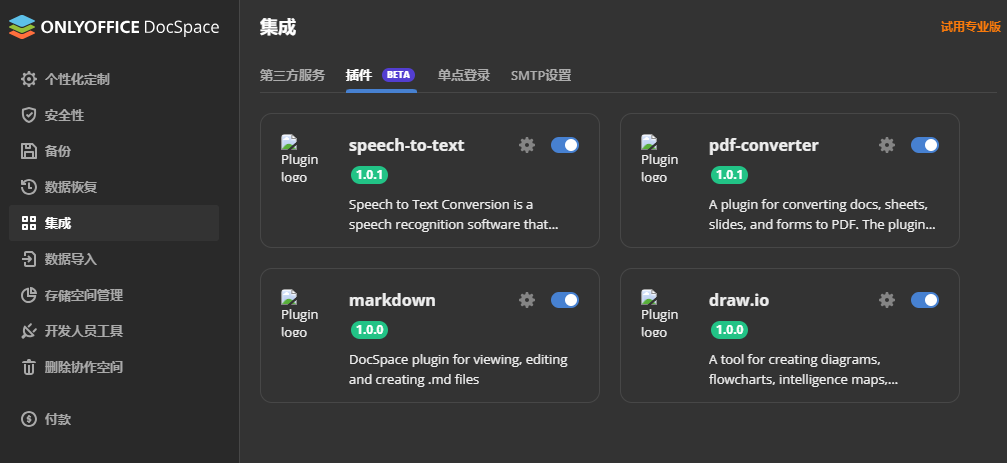Click the speech-to-text plugin title
This screenshot has height=463, width=1007.
click(x=407, y=145)
